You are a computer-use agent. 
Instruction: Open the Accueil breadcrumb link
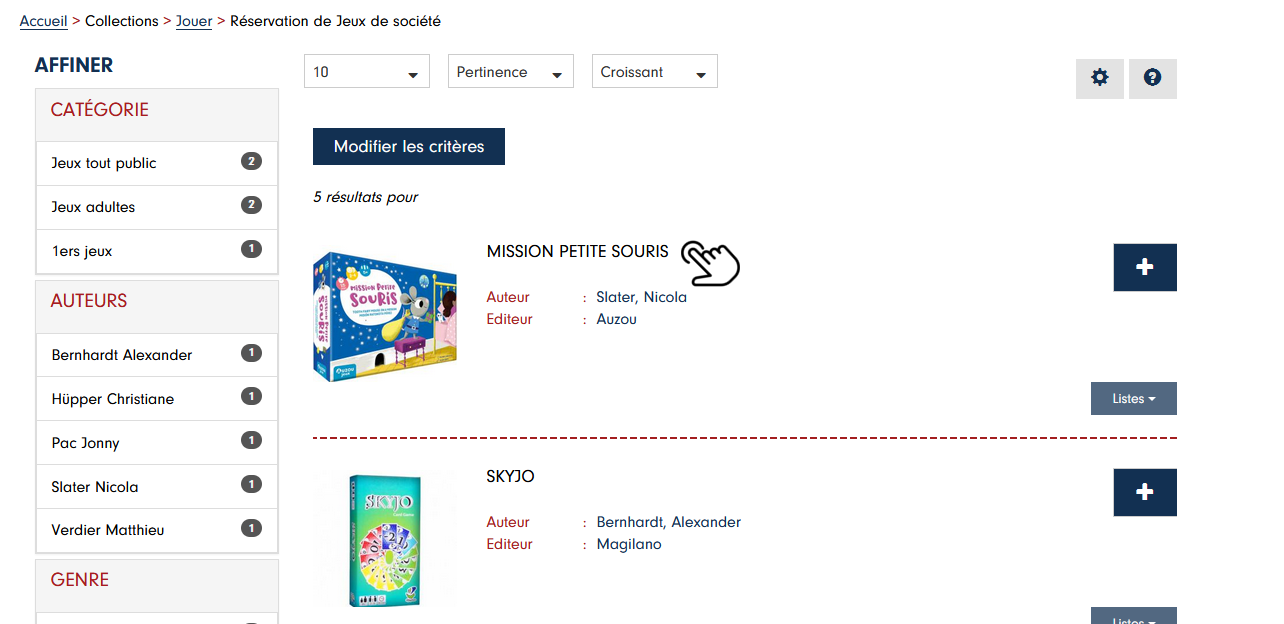pos(43,20)
